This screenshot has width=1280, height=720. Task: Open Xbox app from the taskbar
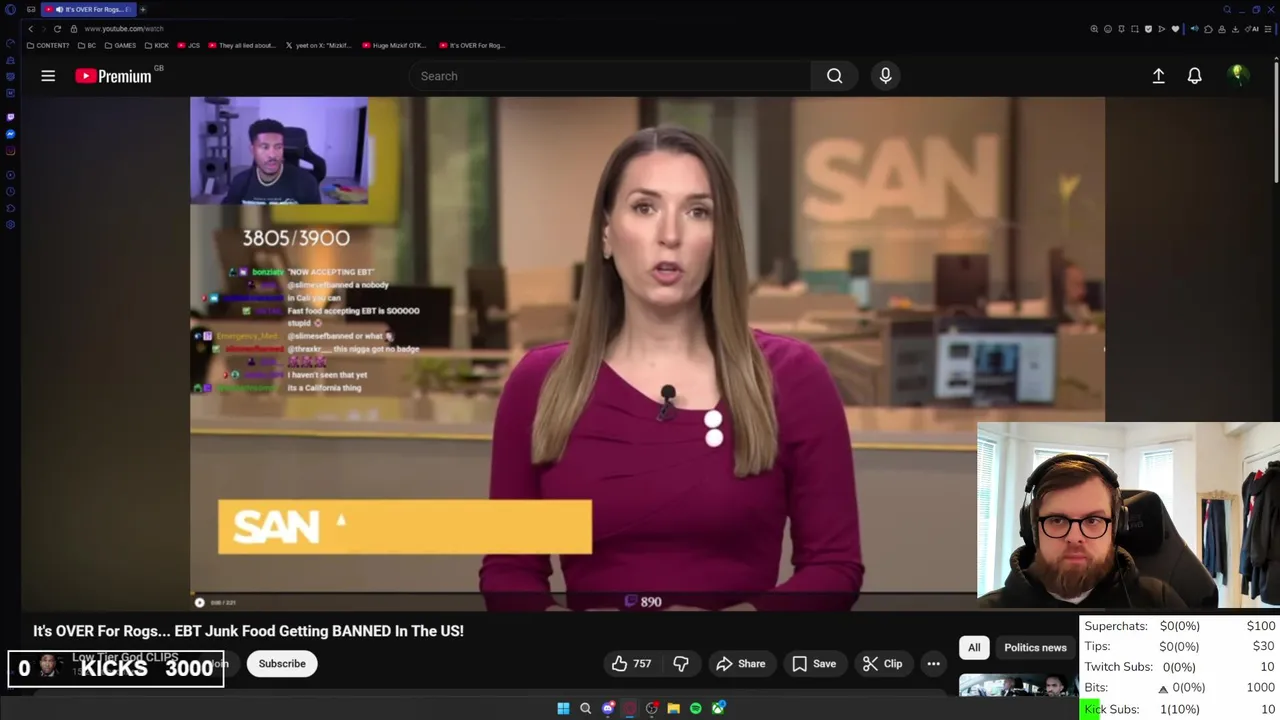[718, 708]
